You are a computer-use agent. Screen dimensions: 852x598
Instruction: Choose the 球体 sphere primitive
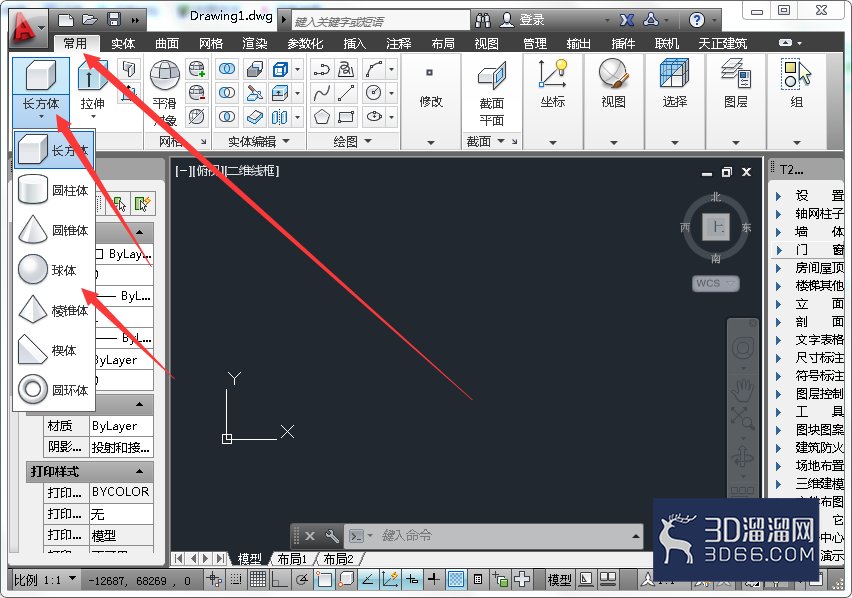click(53, 270)
